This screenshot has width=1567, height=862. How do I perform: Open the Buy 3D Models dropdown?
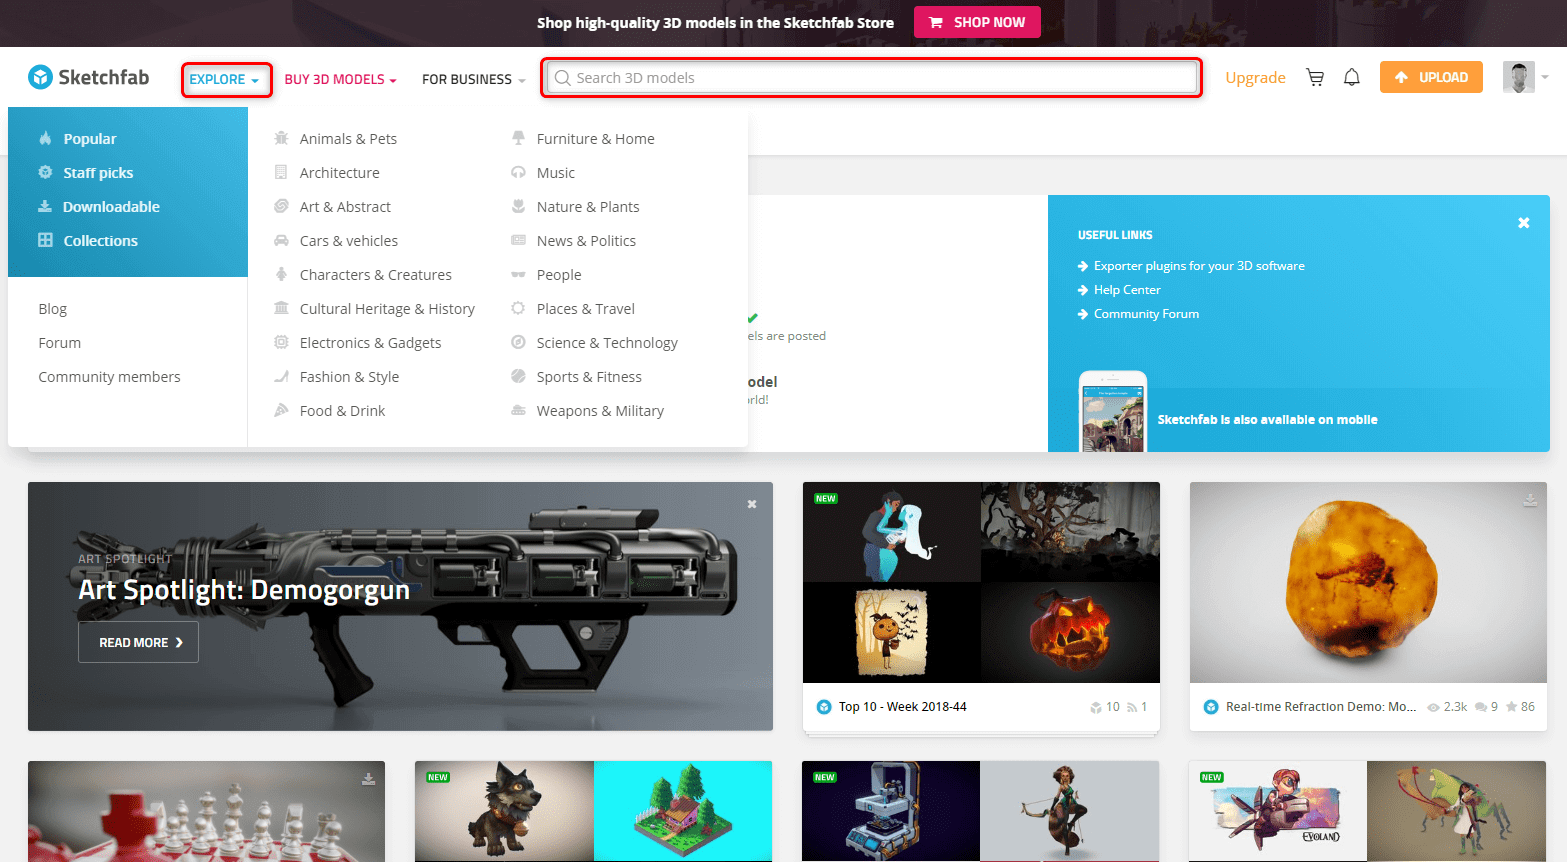click(340, 79)
